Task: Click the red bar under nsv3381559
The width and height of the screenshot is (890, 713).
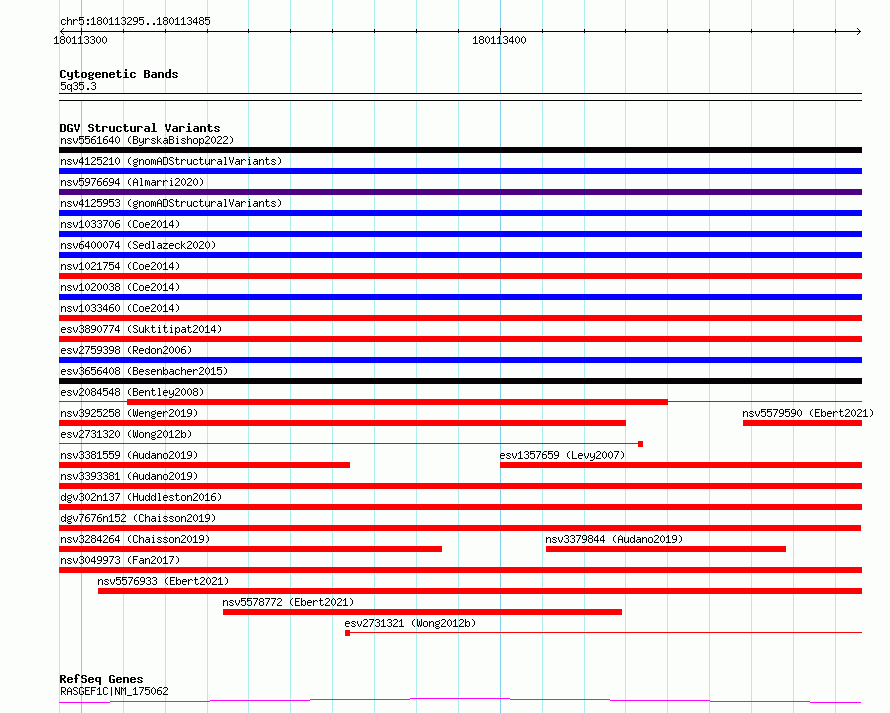Action: pos(204,465)
